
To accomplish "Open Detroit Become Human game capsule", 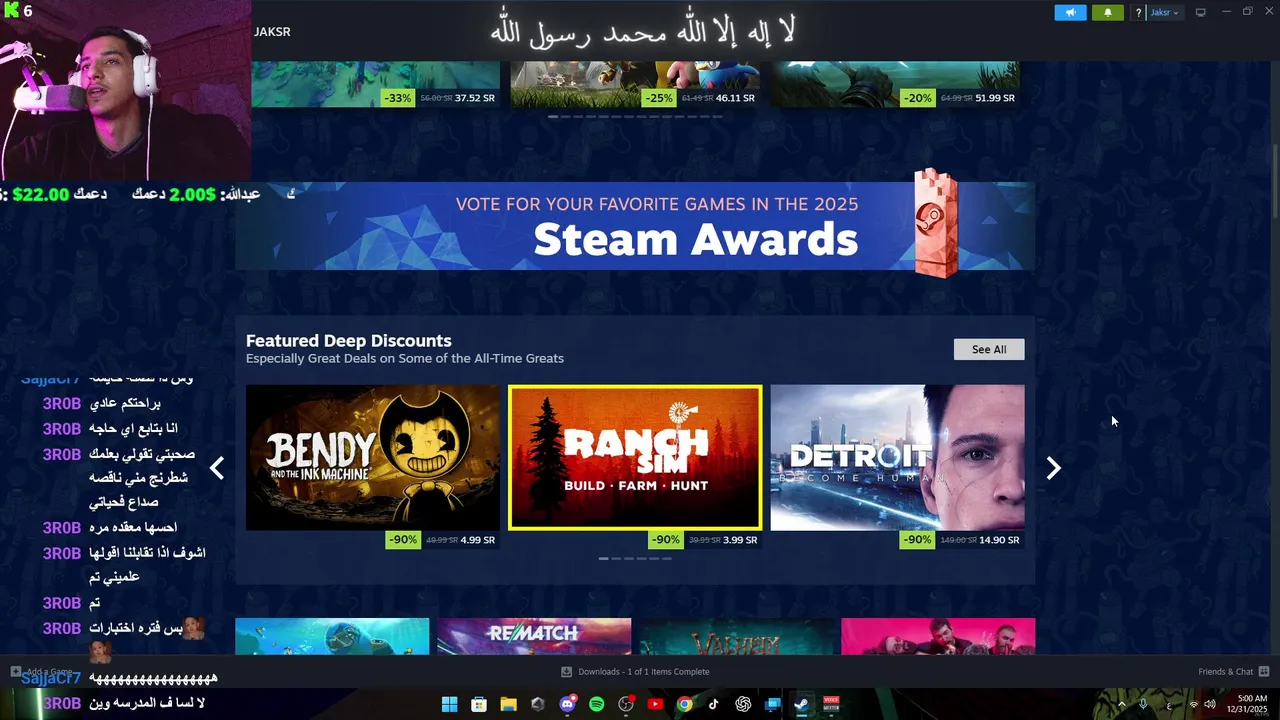I will pyautogui.click(x=897, y=457).
